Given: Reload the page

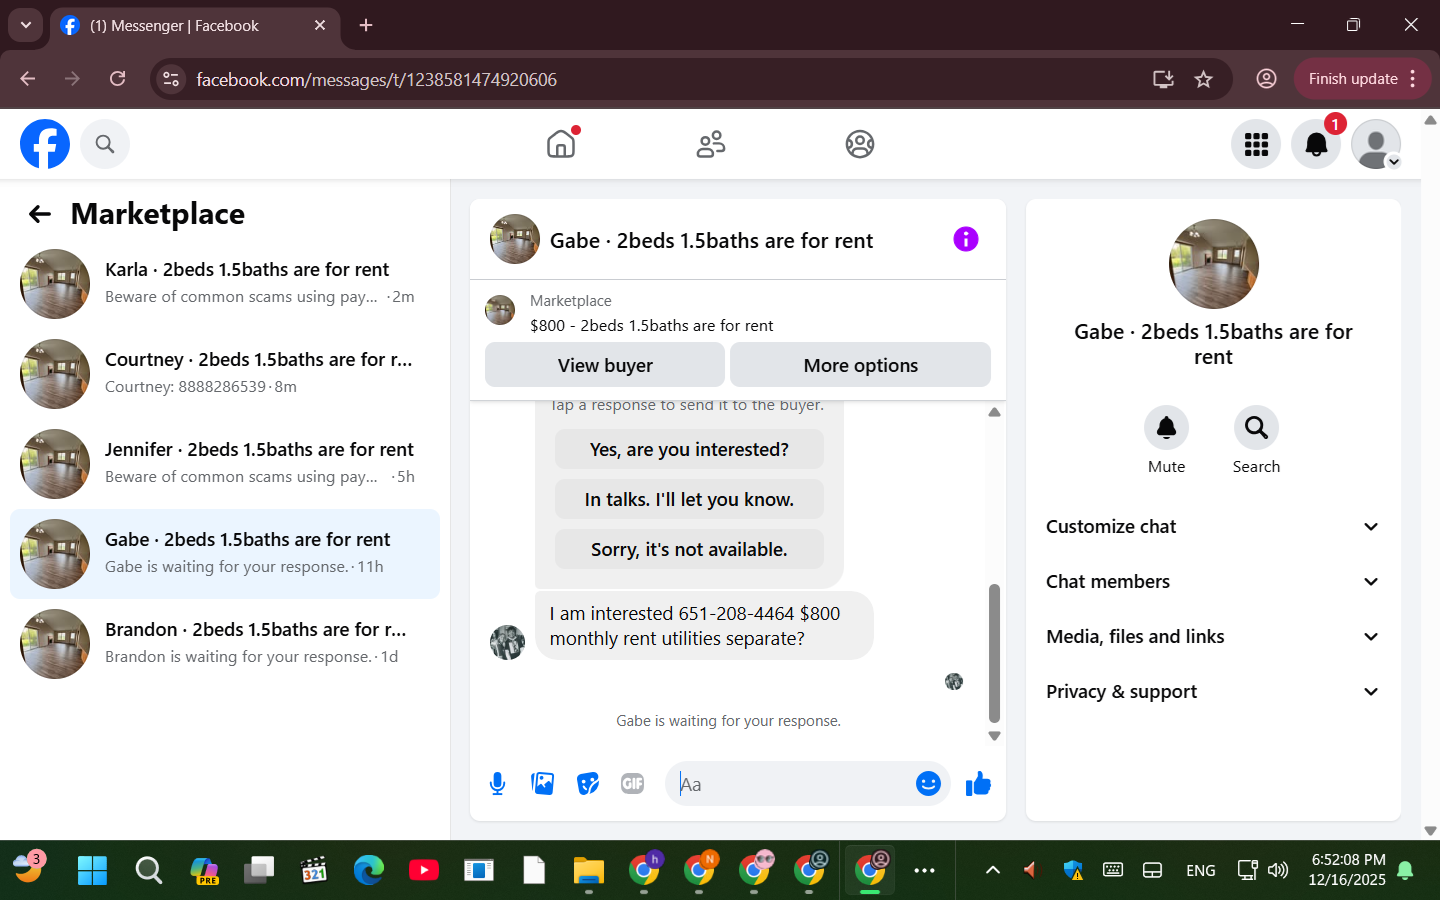Looking at the screenshot, I should 118,79.
